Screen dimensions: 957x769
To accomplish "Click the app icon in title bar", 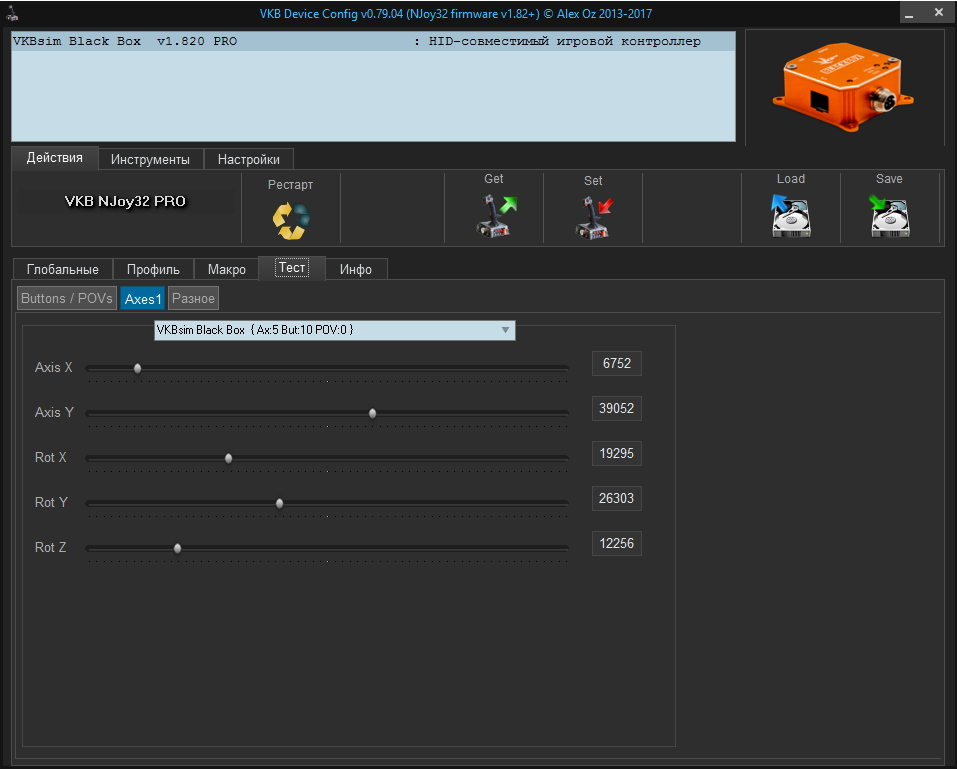I will click(x=12, y=13).
